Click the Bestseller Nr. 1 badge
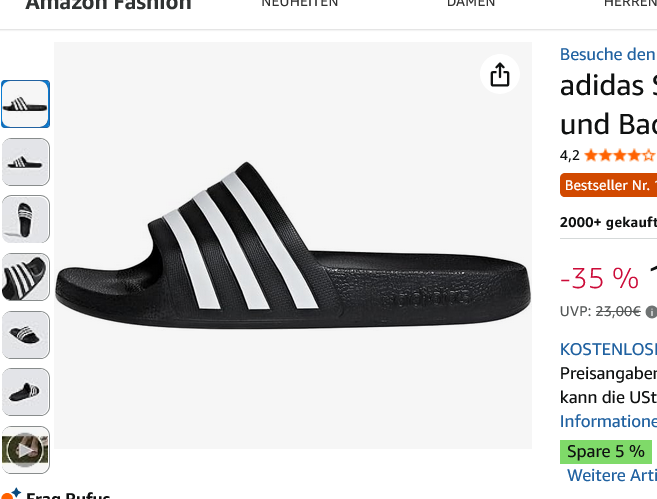The width and height of the screenshot is (657, 499). point(609,185)
